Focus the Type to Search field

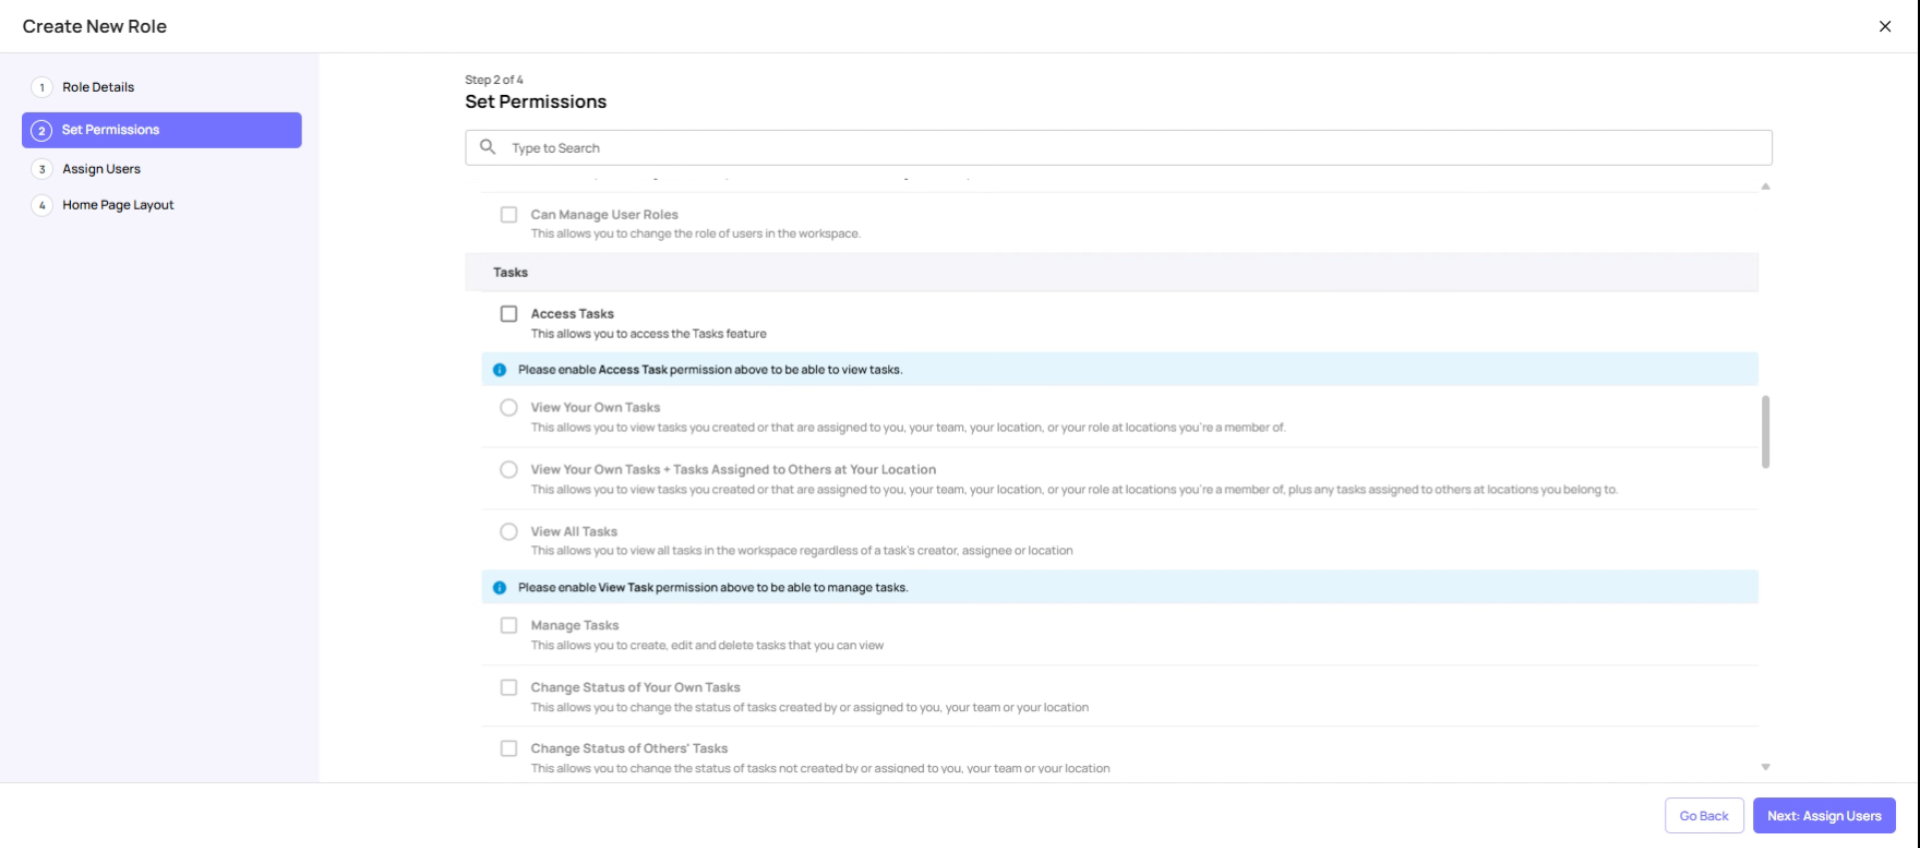tap(1118, 148)
